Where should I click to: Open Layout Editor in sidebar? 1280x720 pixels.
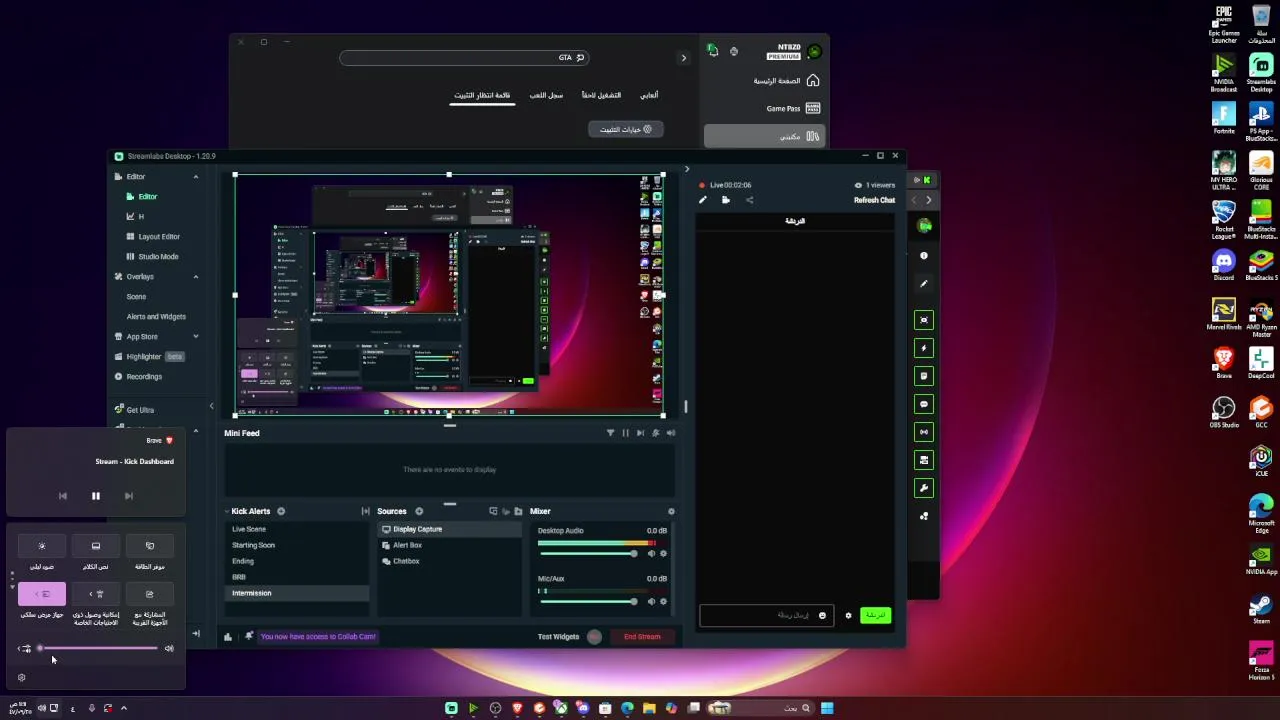click(159, 237)
